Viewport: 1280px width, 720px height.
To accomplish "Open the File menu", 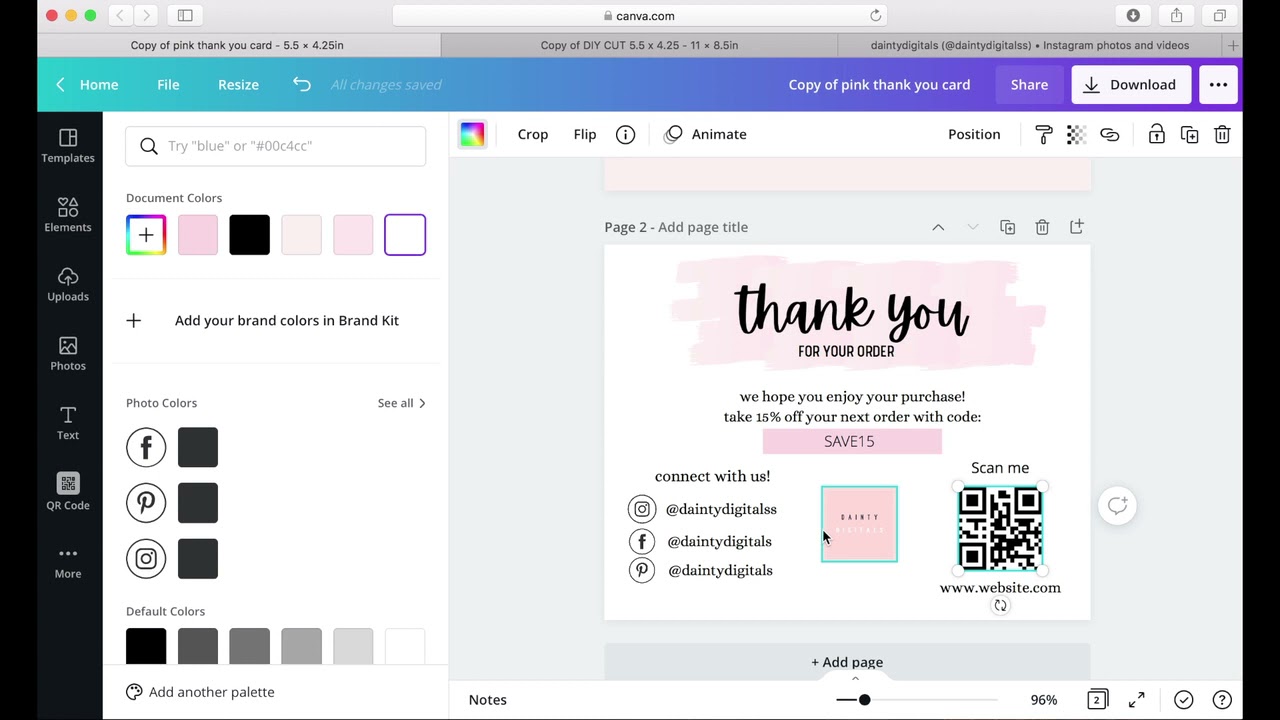I will [x=168, y=85].
